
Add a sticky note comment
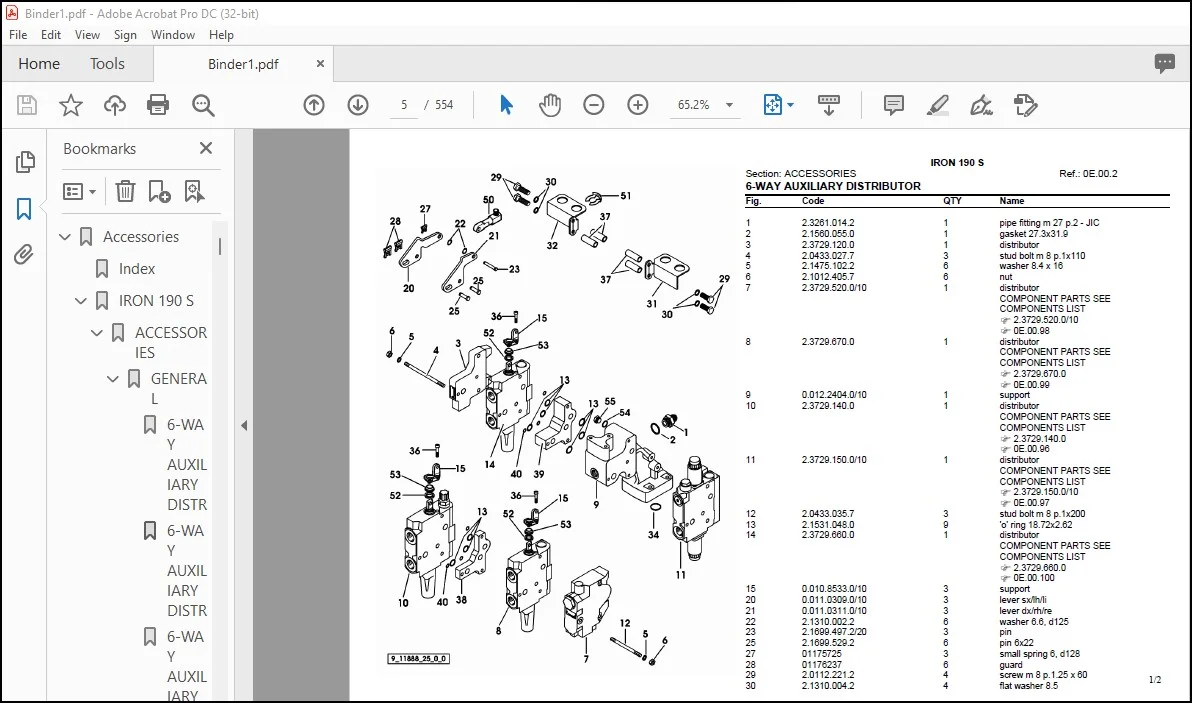coord(894,105)
